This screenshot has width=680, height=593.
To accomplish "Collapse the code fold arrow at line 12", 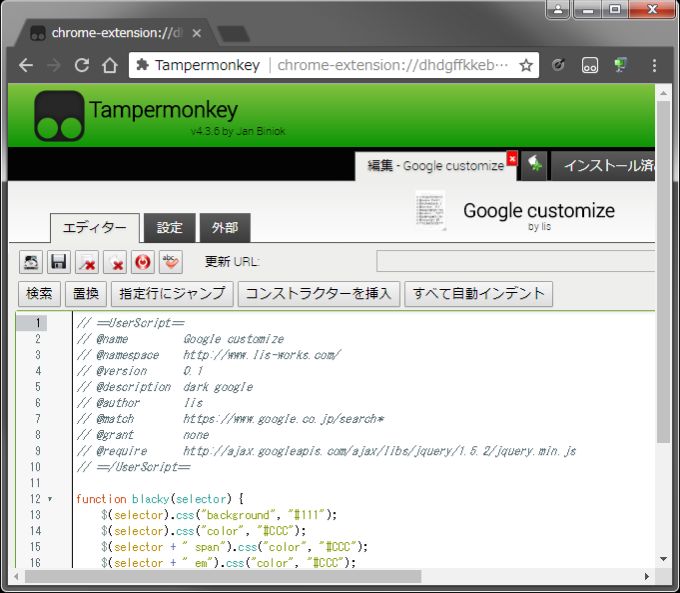I will coord(50,499).
